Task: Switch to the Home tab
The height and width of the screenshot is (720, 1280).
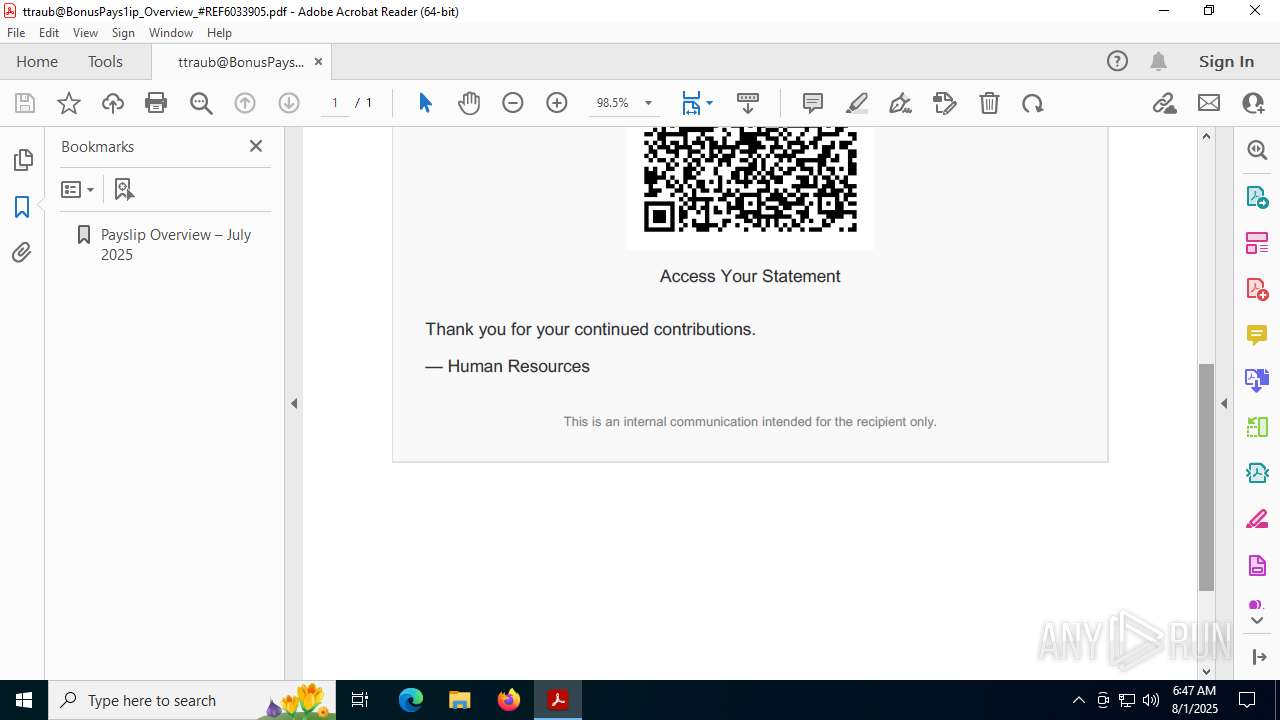Action: pos(37,62)
